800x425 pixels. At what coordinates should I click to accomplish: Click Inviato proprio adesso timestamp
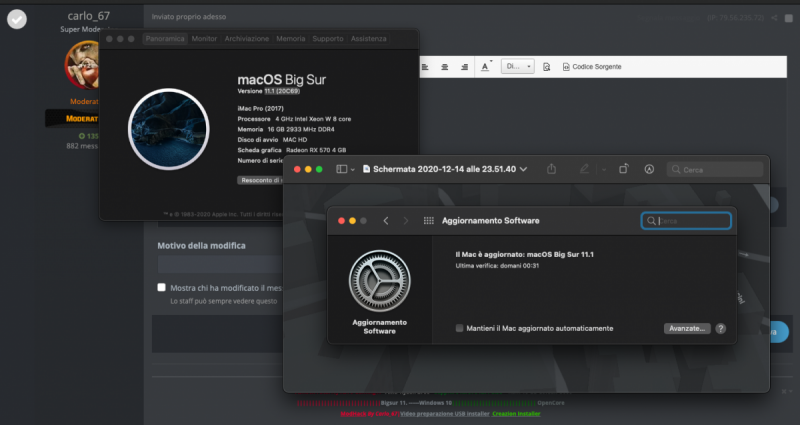[189, 17]
